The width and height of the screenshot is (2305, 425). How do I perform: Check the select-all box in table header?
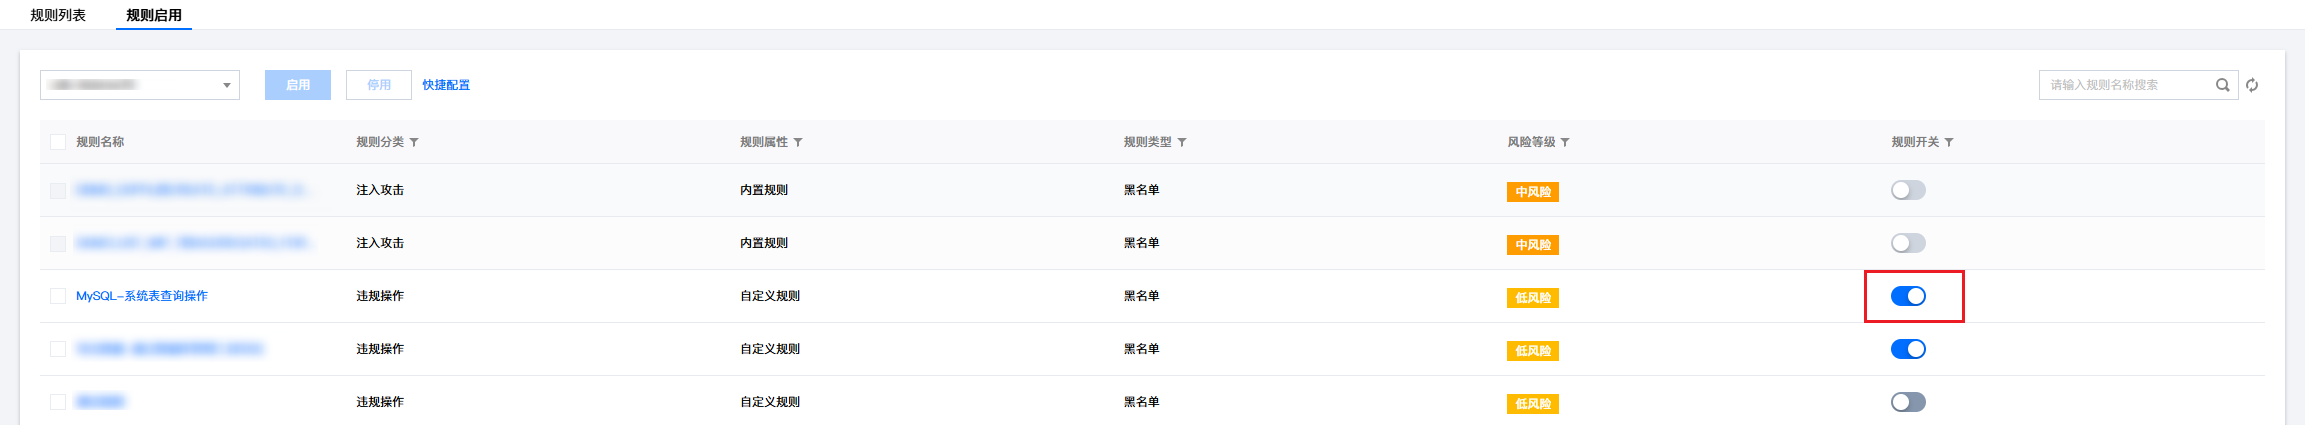point(58,142)
